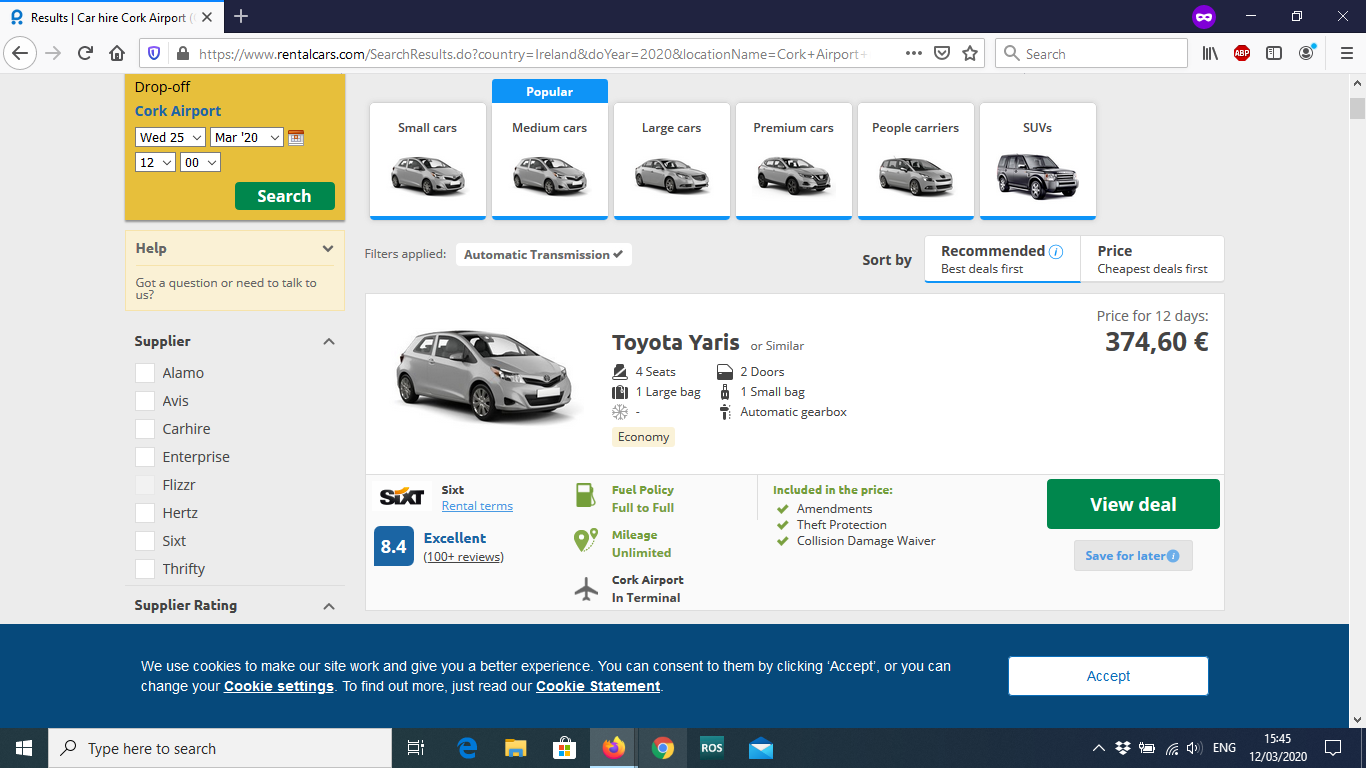Show hidden system tray icons

[1098, 748]
